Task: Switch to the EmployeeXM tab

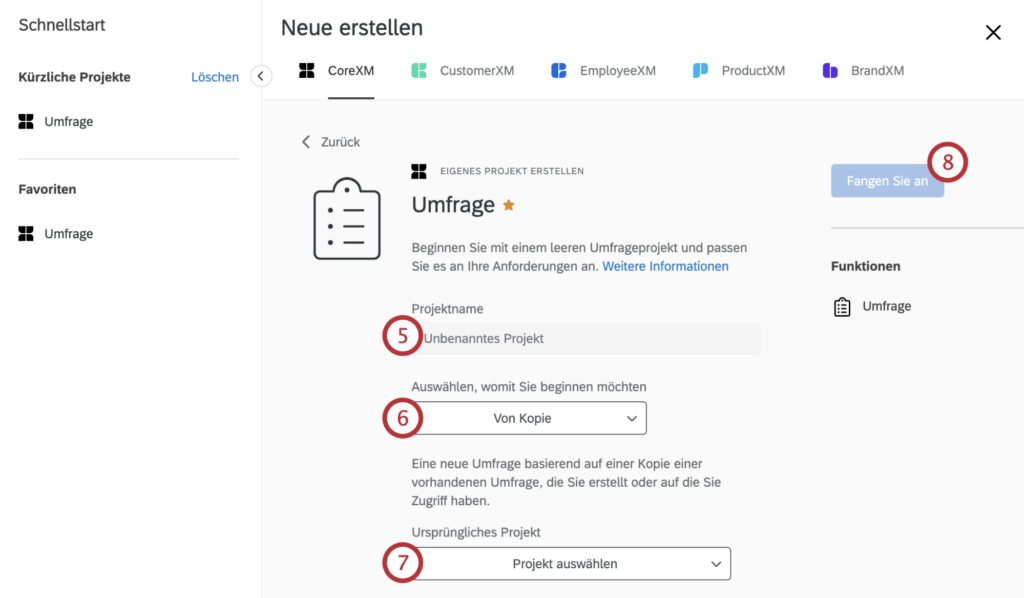Action: point(603,71)
